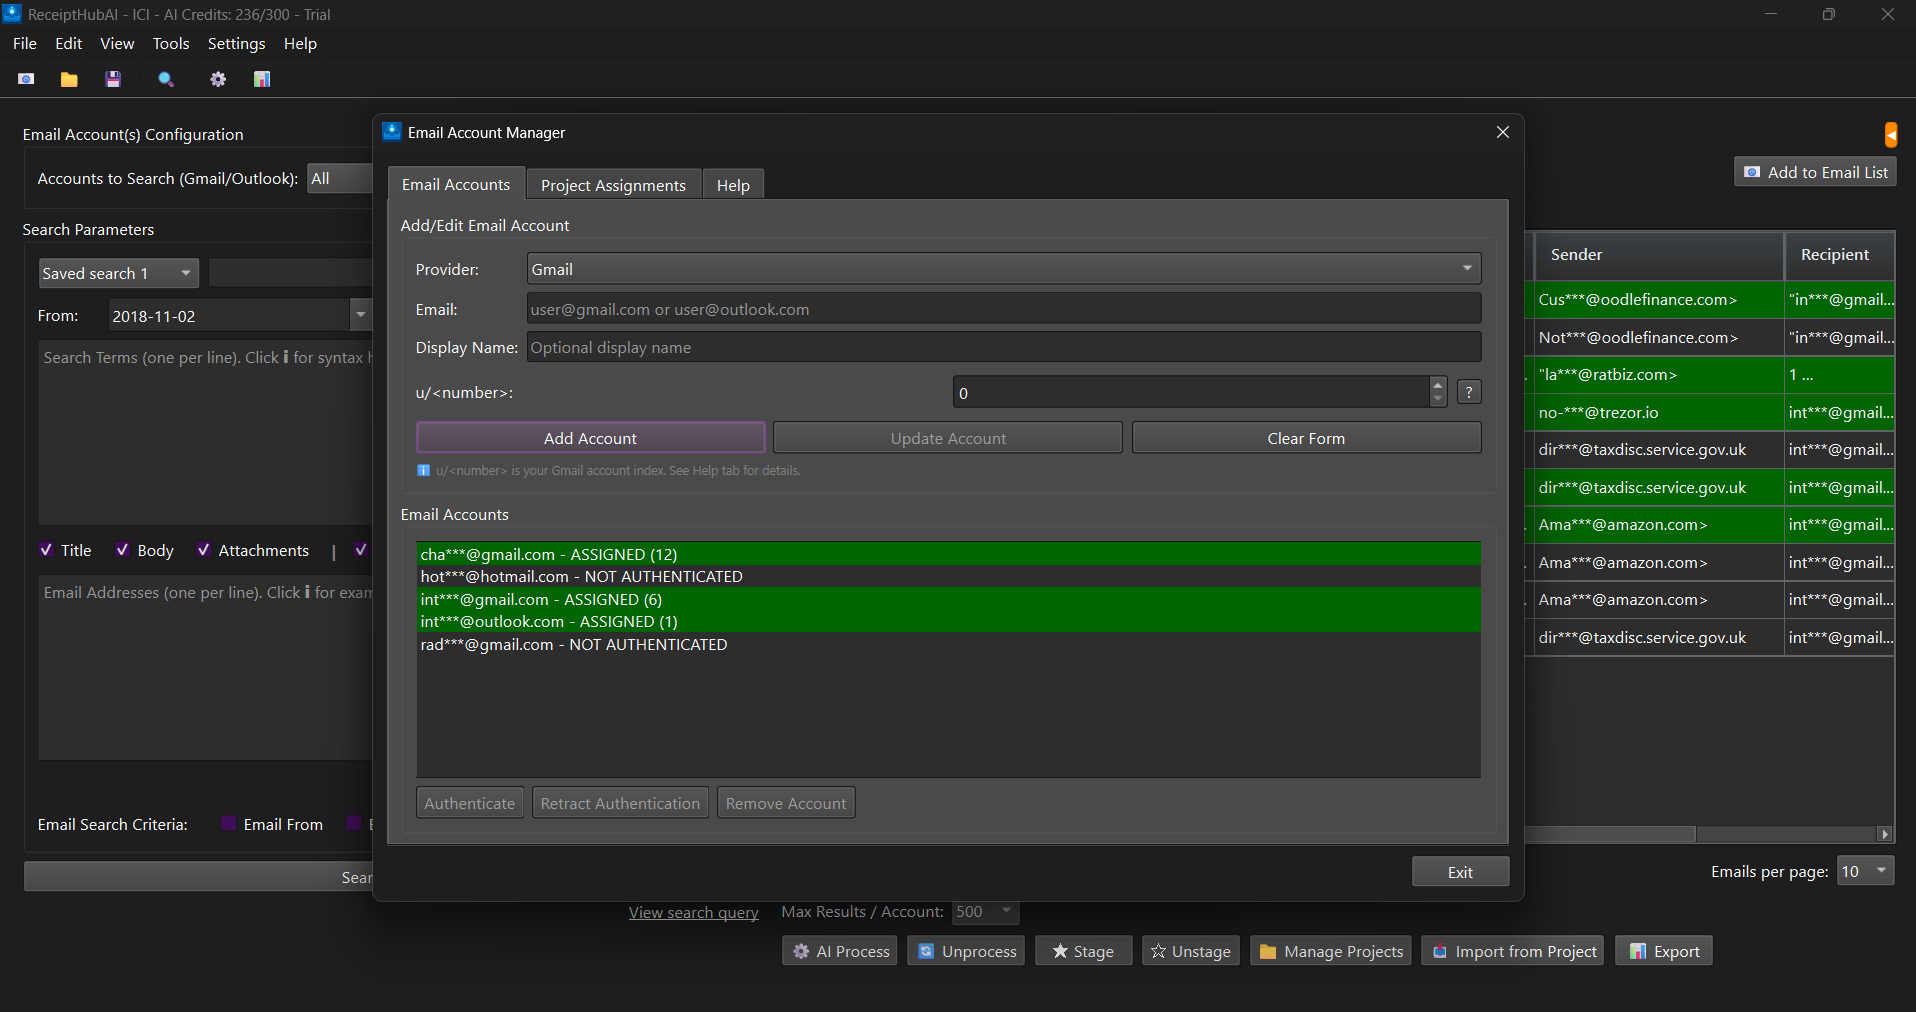Click the floppy disk save icon
Screen dimensions: 1916x1012
coord(113,79)
